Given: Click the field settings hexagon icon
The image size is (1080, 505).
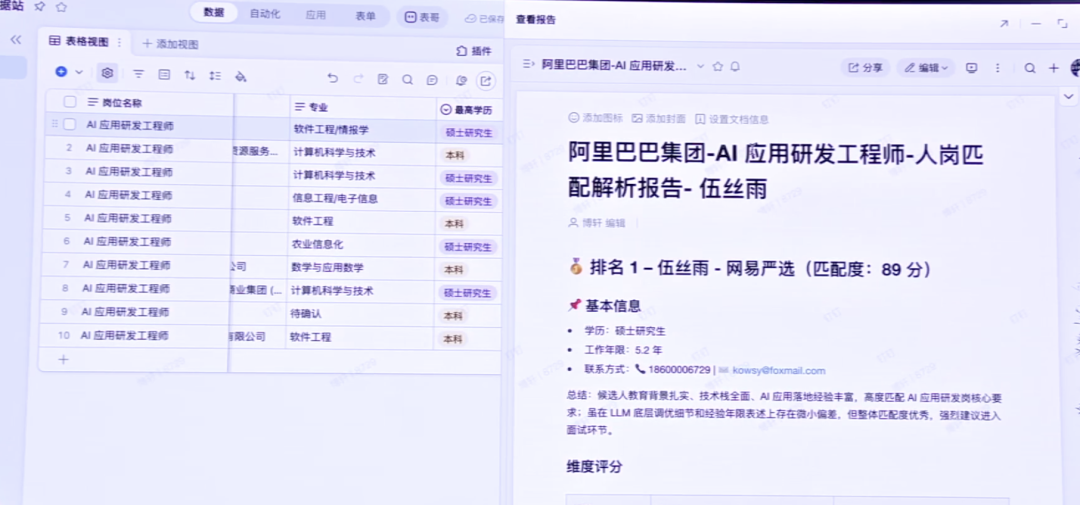Looking at the screenshot, I should point(108,73).
